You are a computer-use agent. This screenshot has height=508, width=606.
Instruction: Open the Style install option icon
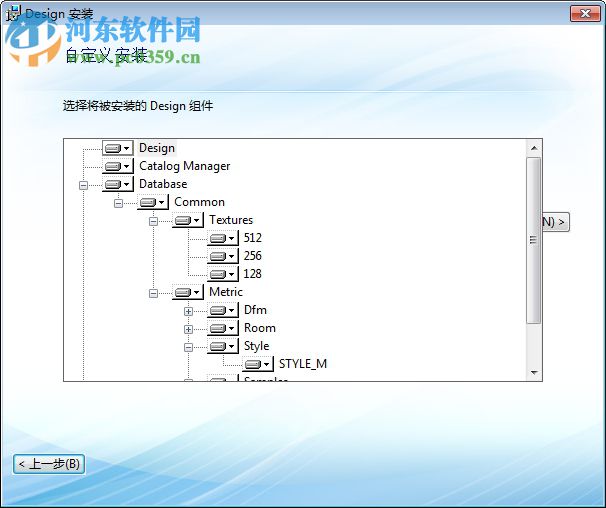pos(223,346)
